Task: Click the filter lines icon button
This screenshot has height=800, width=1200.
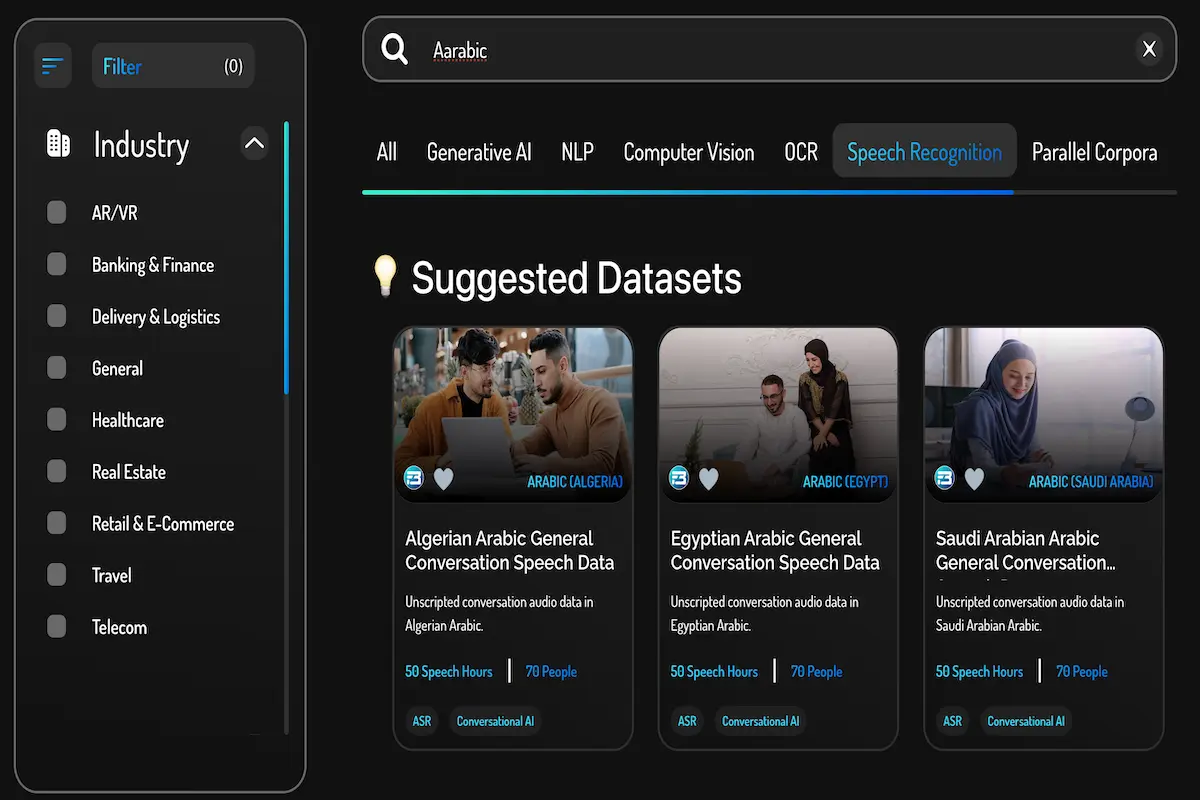Action: click(53, 66)
